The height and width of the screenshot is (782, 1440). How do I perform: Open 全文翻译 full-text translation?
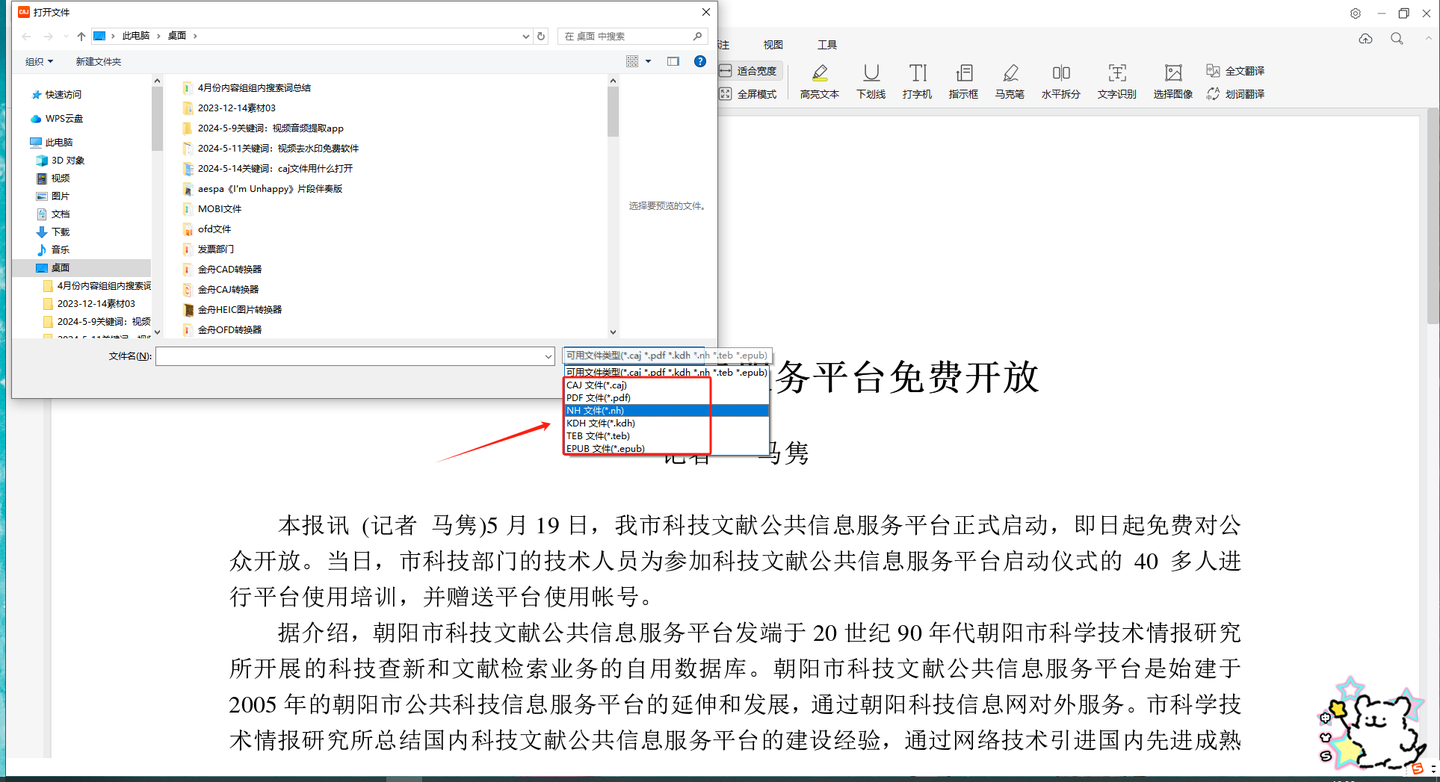tap(1234, 71)
